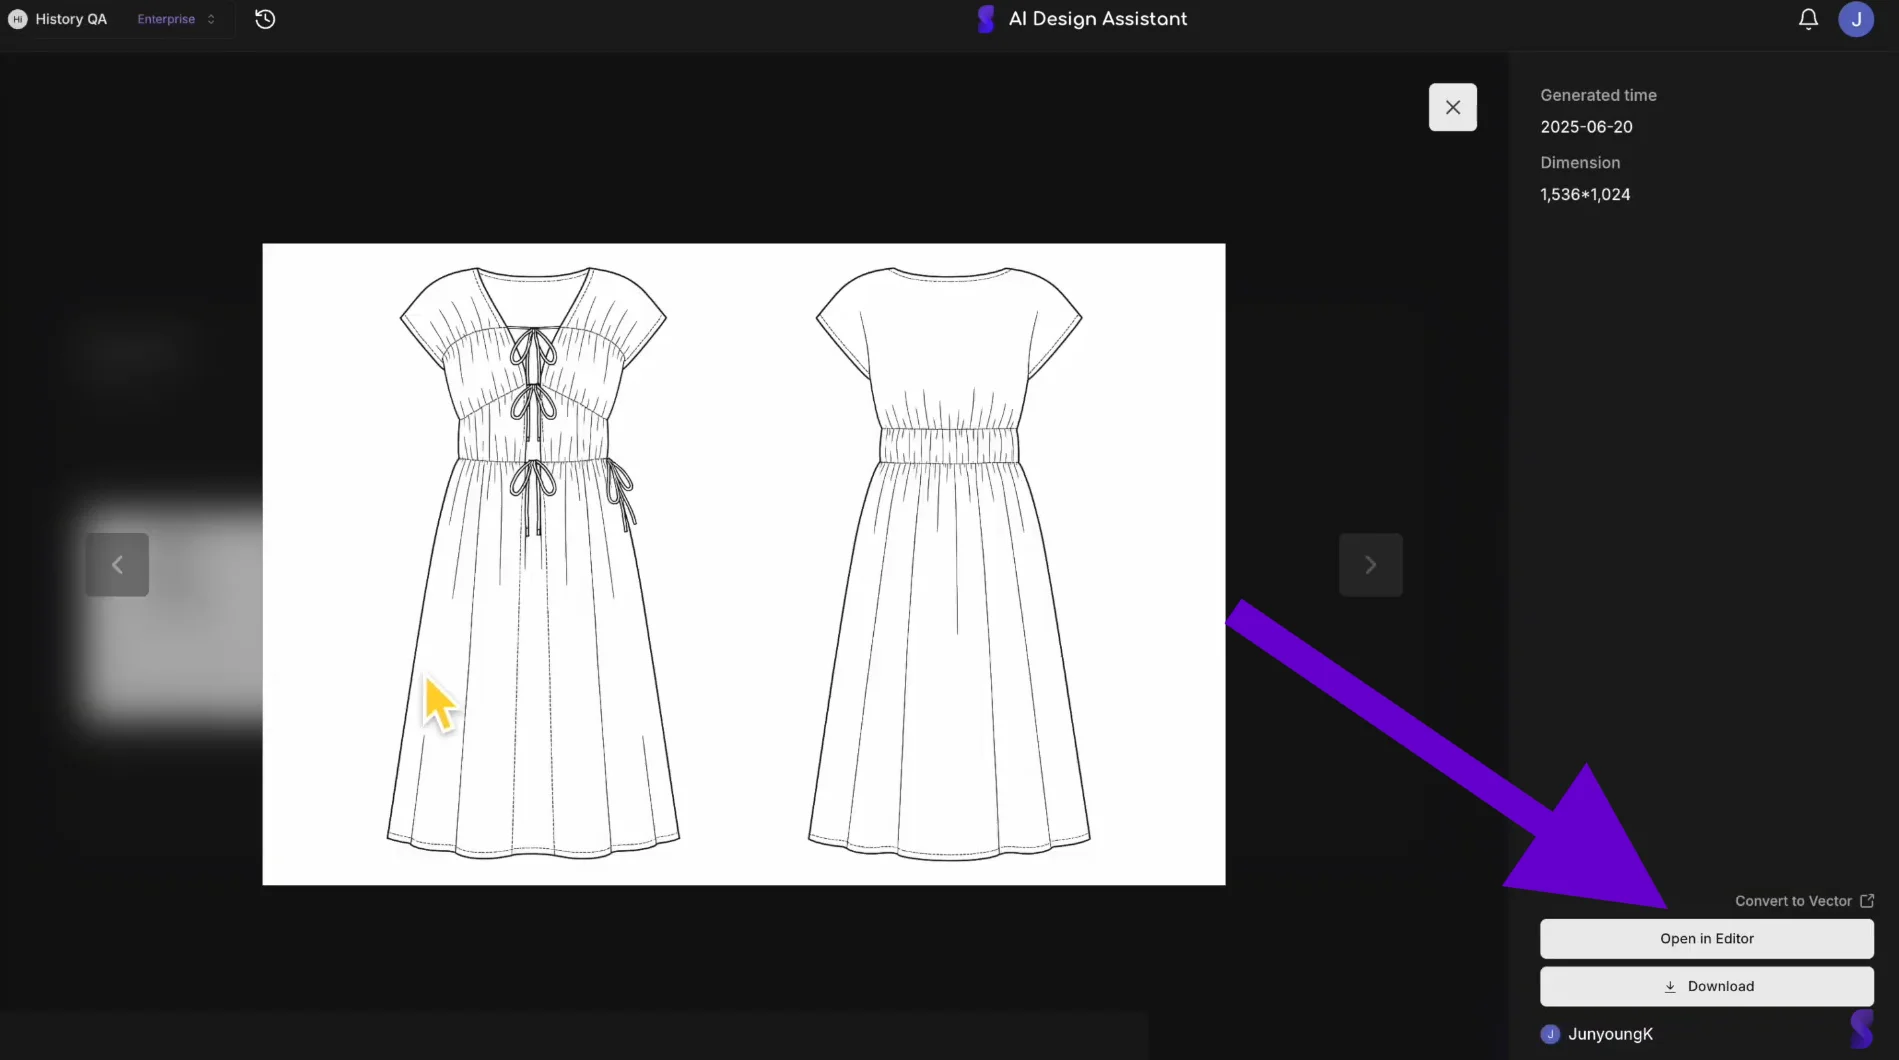Image resolution: width=1899 pixels, height=1060 pixels.
Task: Click the notification bell icon
Action: [1808, 19]
